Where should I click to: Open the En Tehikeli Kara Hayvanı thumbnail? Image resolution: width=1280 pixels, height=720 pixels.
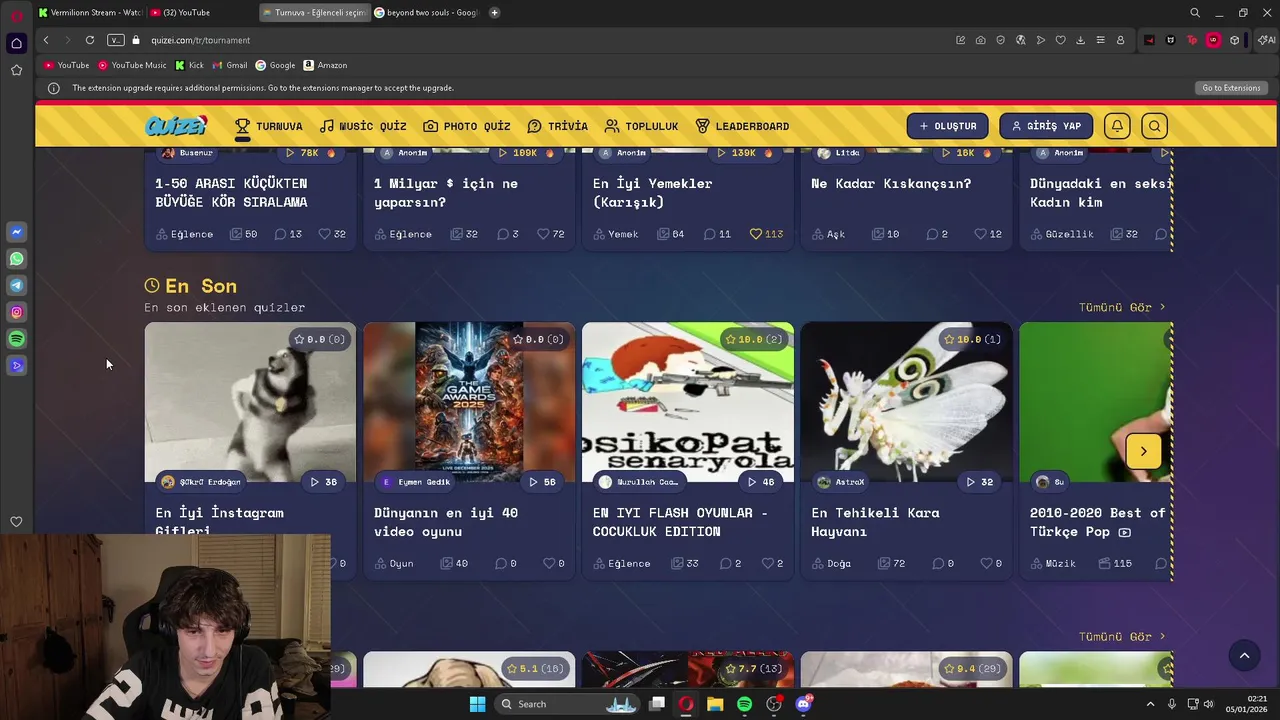point(906,403)
